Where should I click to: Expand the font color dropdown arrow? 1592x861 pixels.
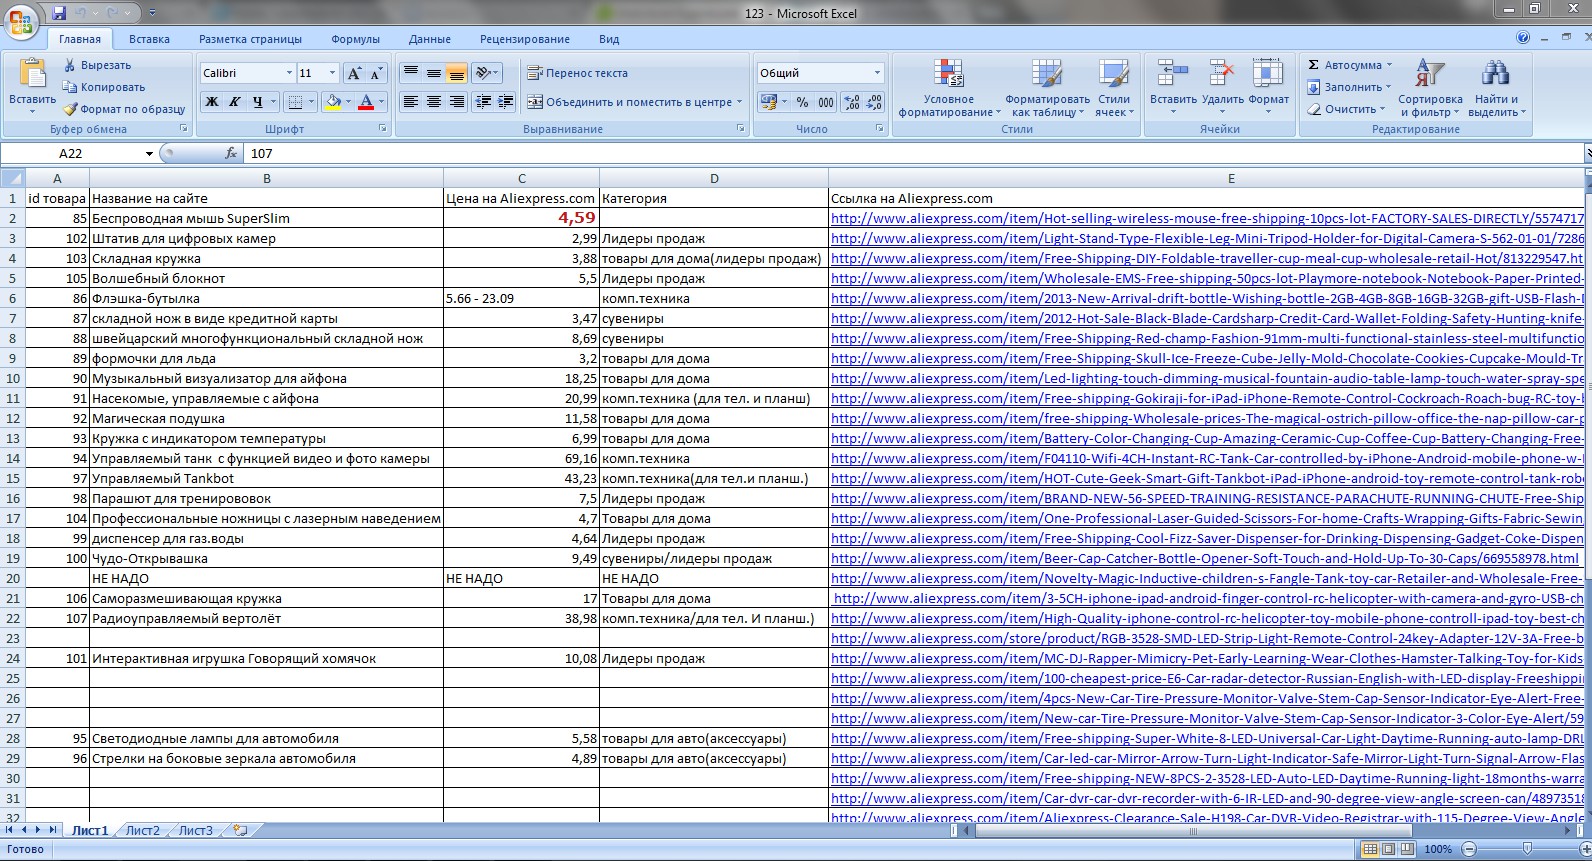click(382, 102)
